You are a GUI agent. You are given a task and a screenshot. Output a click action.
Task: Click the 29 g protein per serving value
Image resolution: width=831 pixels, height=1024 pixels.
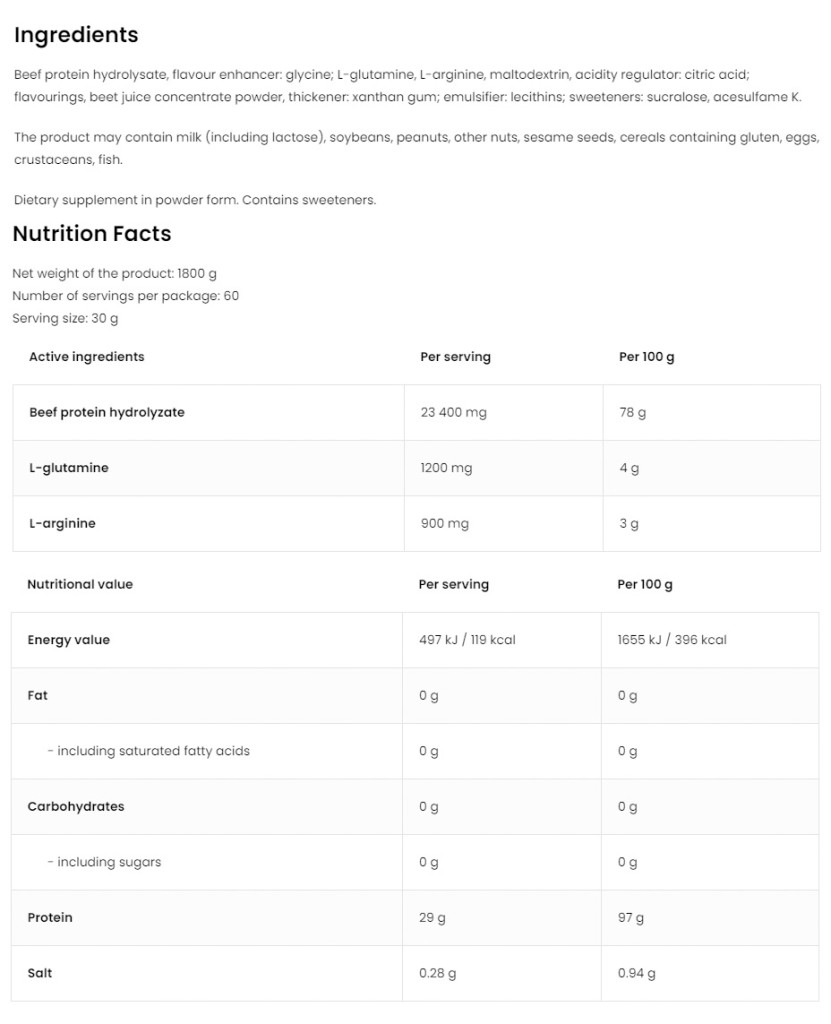(x=432, y=917)
